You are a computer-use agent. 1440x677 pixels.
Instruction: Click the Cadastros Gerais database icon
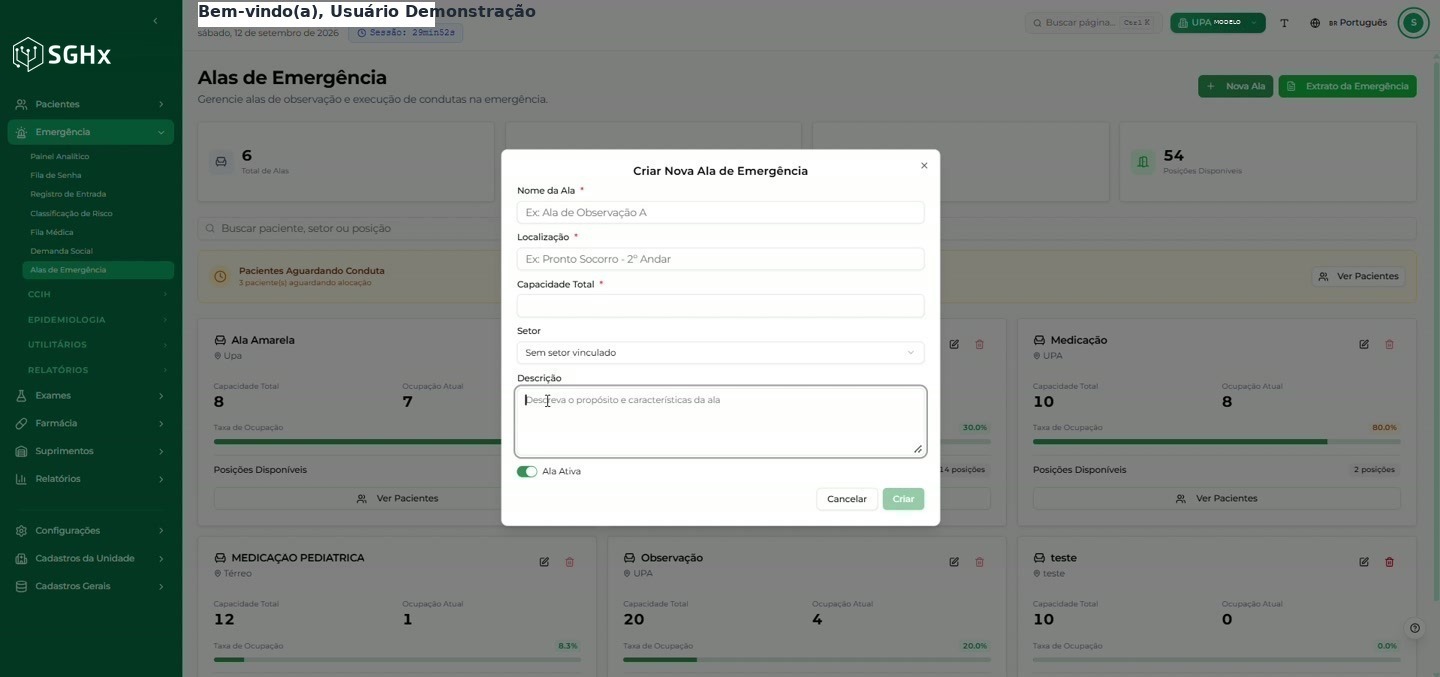tap(21, 586)
